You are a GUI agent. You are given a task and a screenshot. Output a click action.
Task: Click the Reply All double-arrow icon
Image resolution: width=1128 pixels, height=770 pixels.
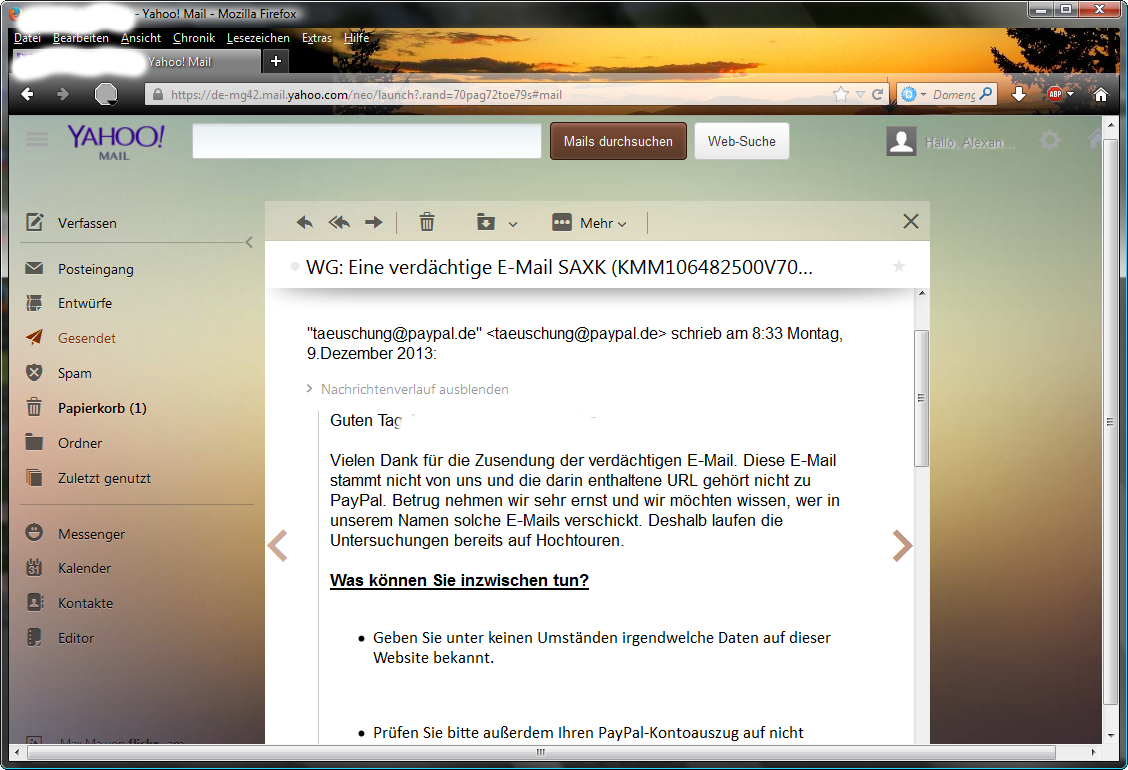(x=339, y=223)
